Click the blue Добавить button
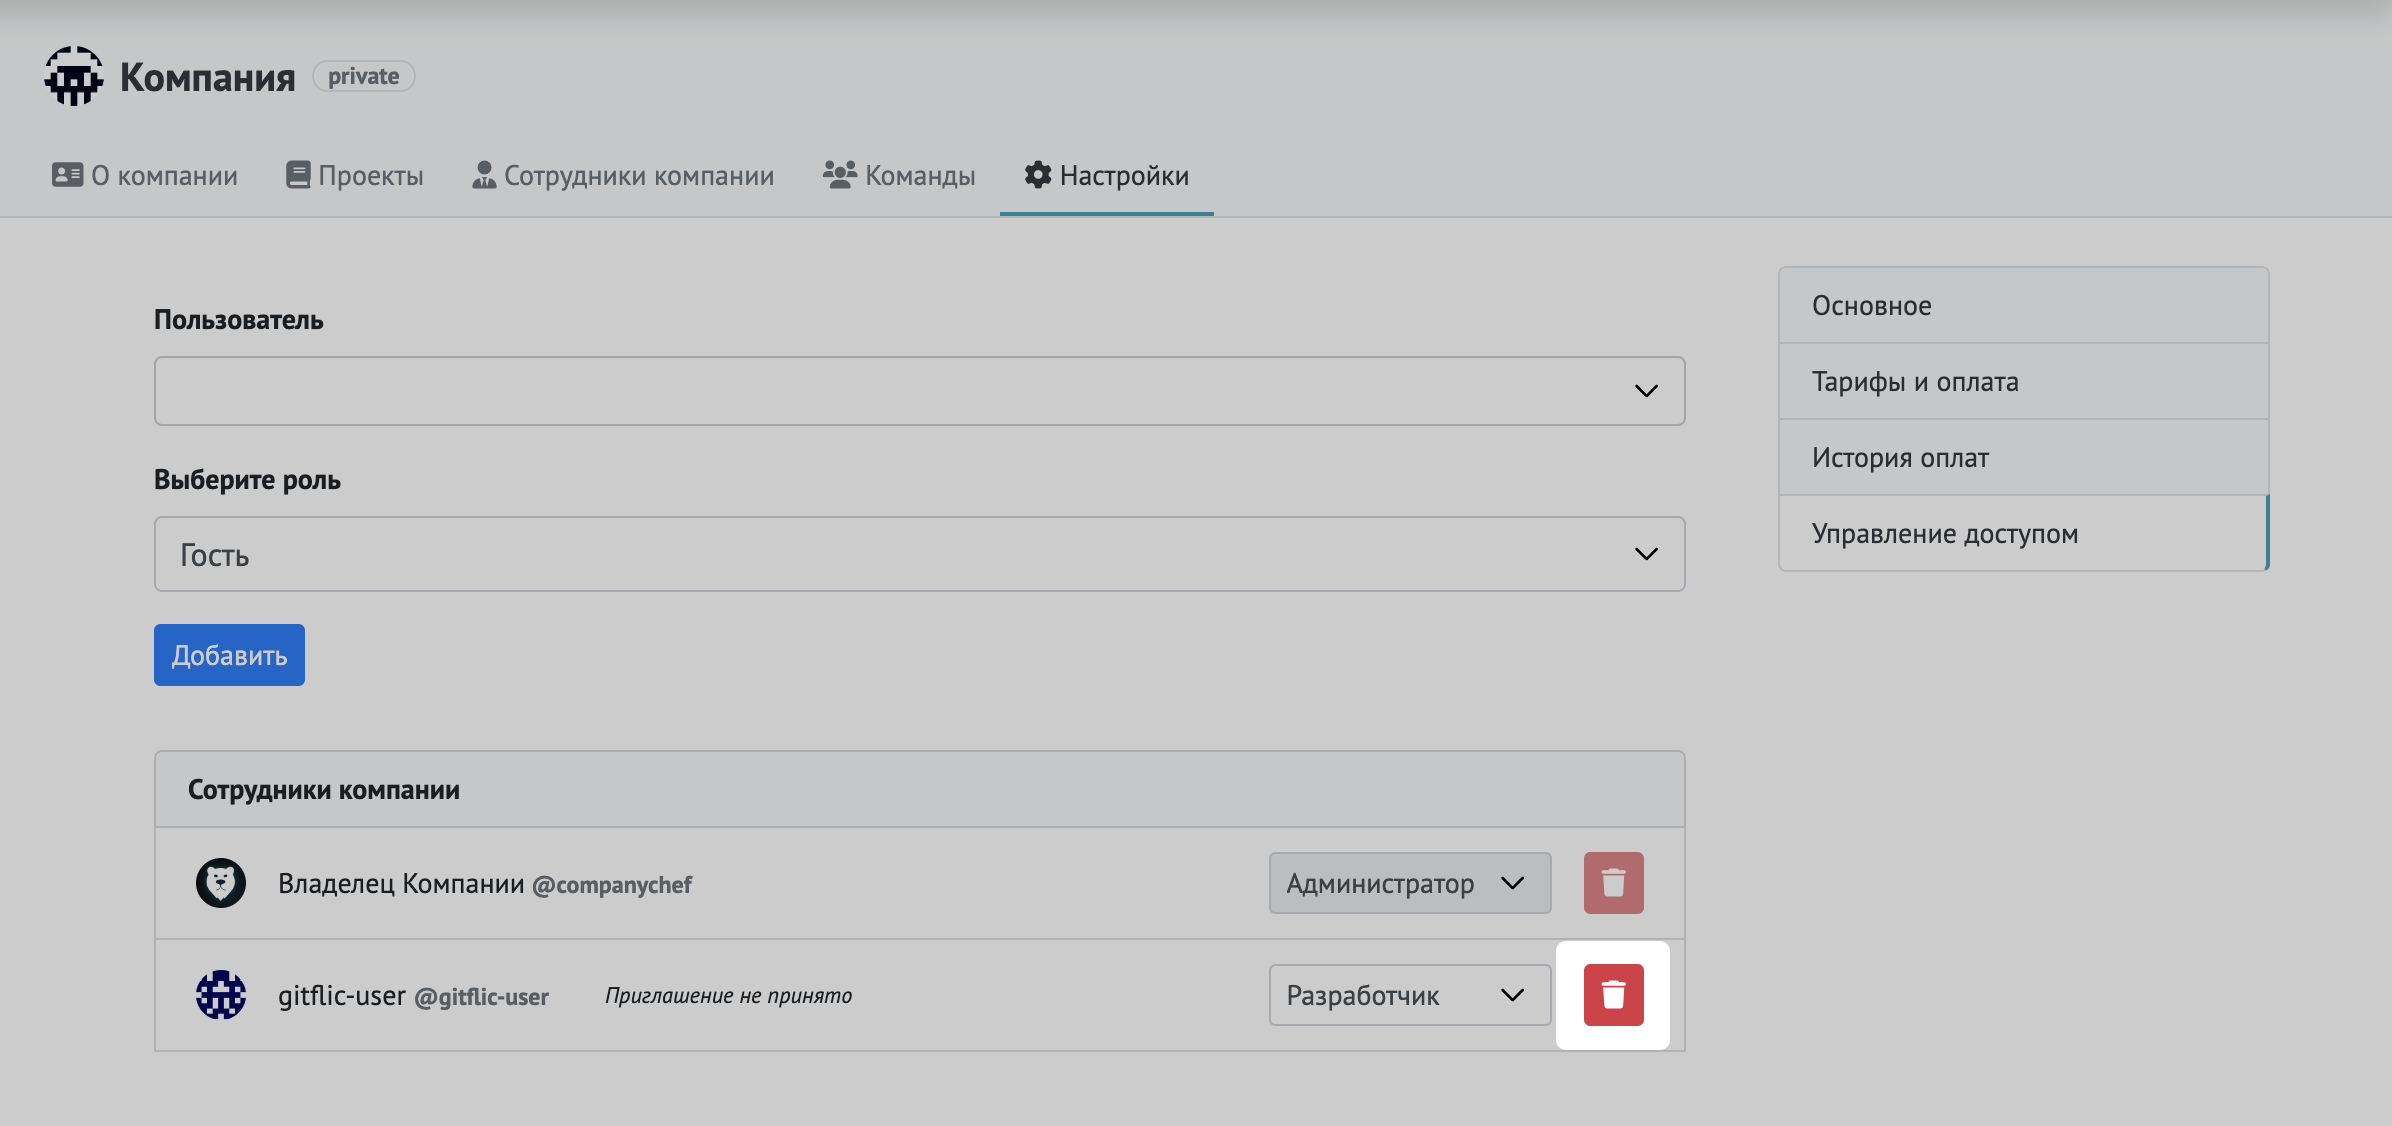The image size is (2392, 1126). click(x=229, y=655)
